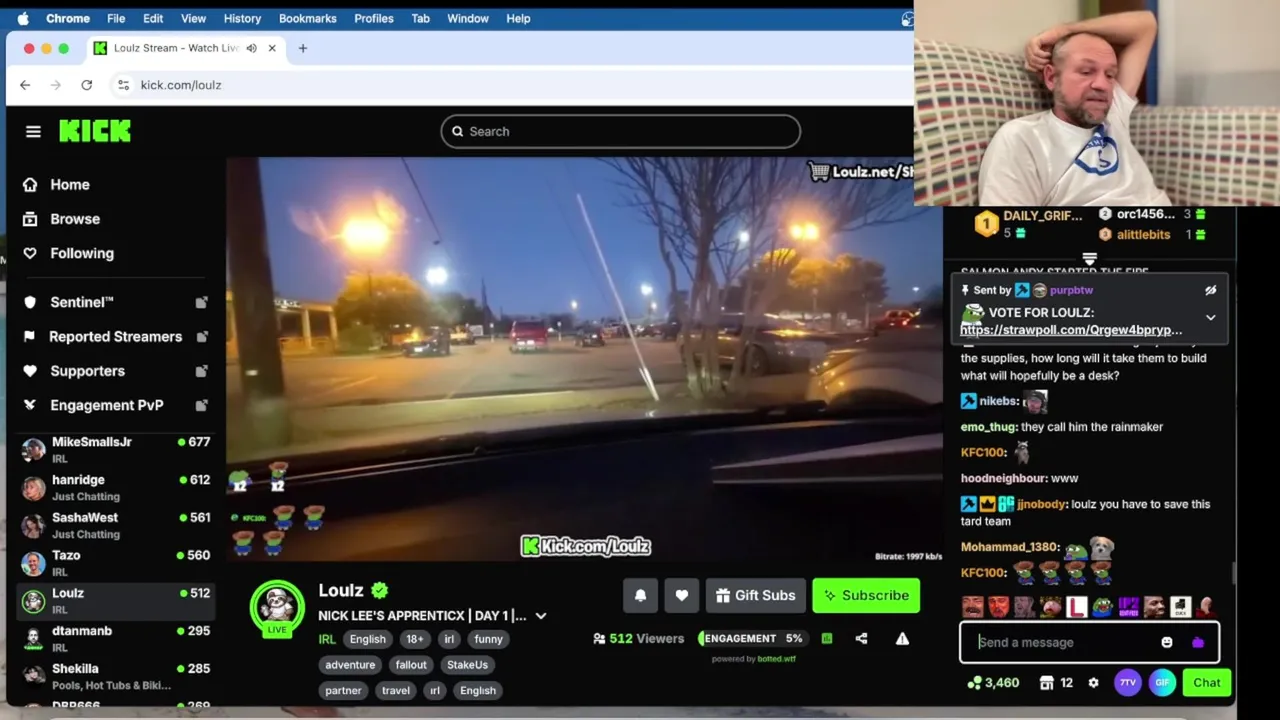Click the popout icon beside Engagement PvP

click(201, 405)
